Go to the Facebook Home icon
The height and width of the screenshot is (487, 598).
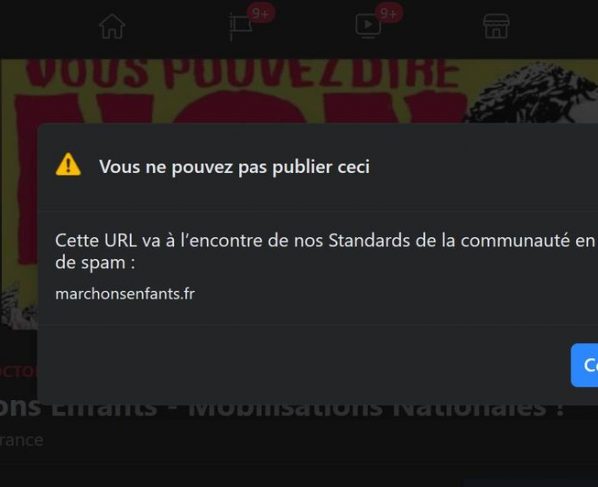tap(112, 26)
